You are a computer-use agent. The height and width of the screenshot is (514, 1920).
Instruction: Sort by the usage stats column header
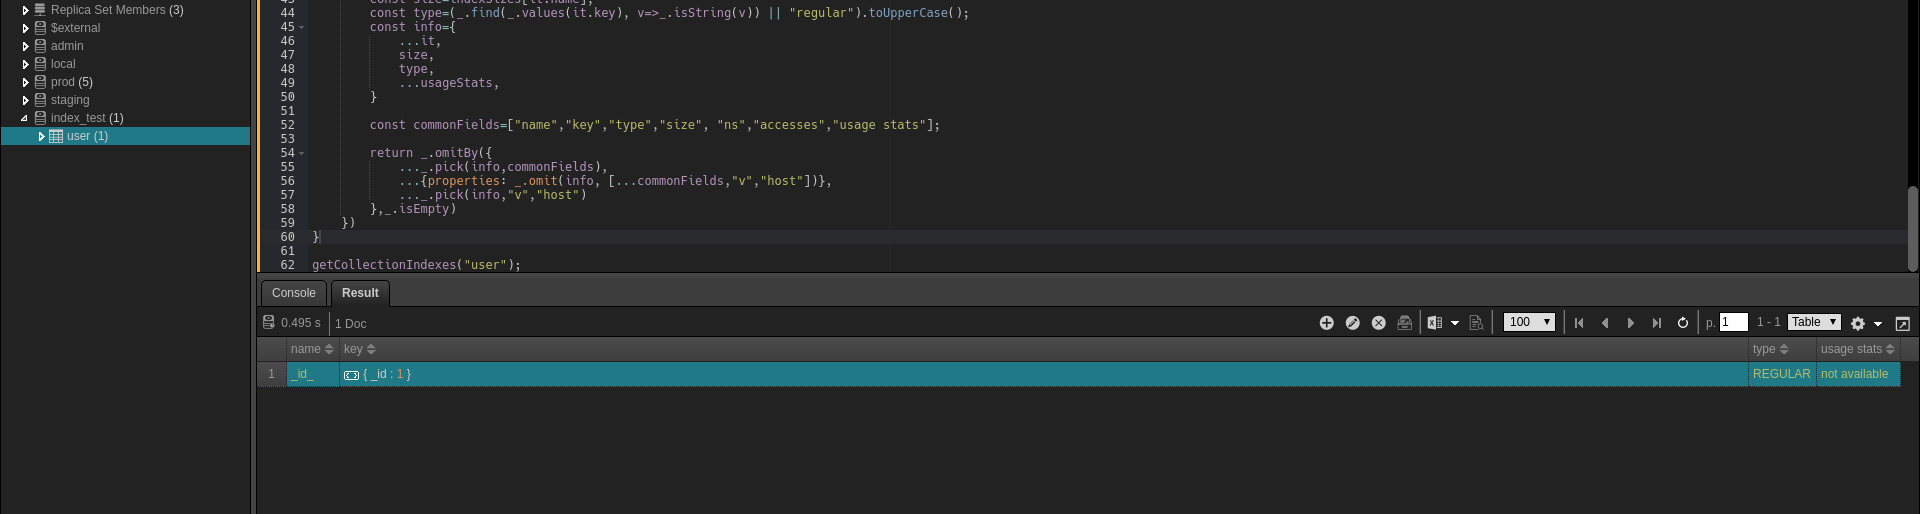1857,349
